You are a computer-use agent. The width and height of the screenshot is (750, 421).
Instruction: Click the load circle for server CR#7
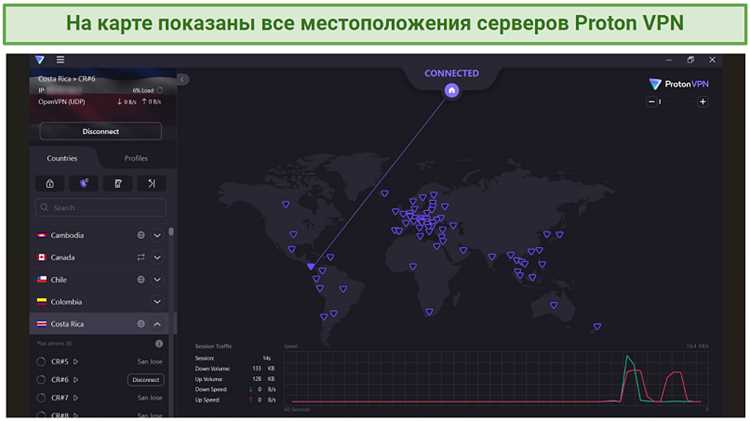coord(41,398)
